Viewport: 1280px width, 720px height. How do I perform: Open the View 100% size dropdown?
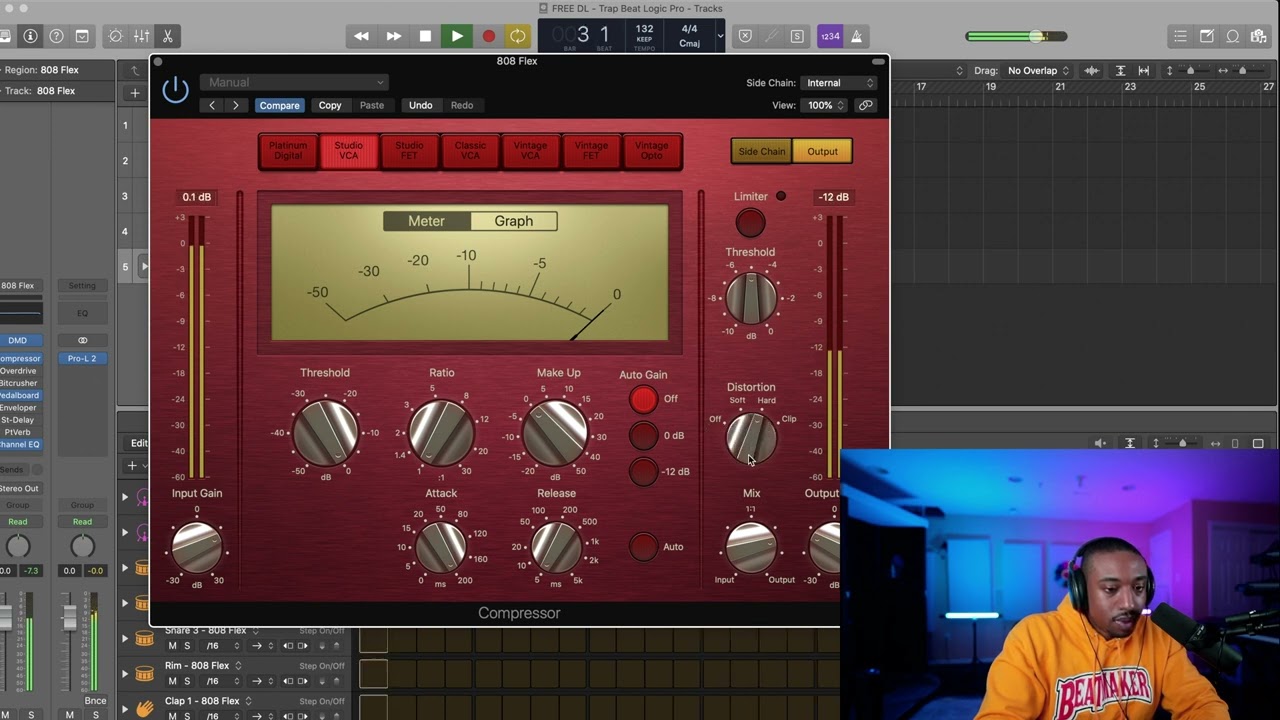(826, 105)
